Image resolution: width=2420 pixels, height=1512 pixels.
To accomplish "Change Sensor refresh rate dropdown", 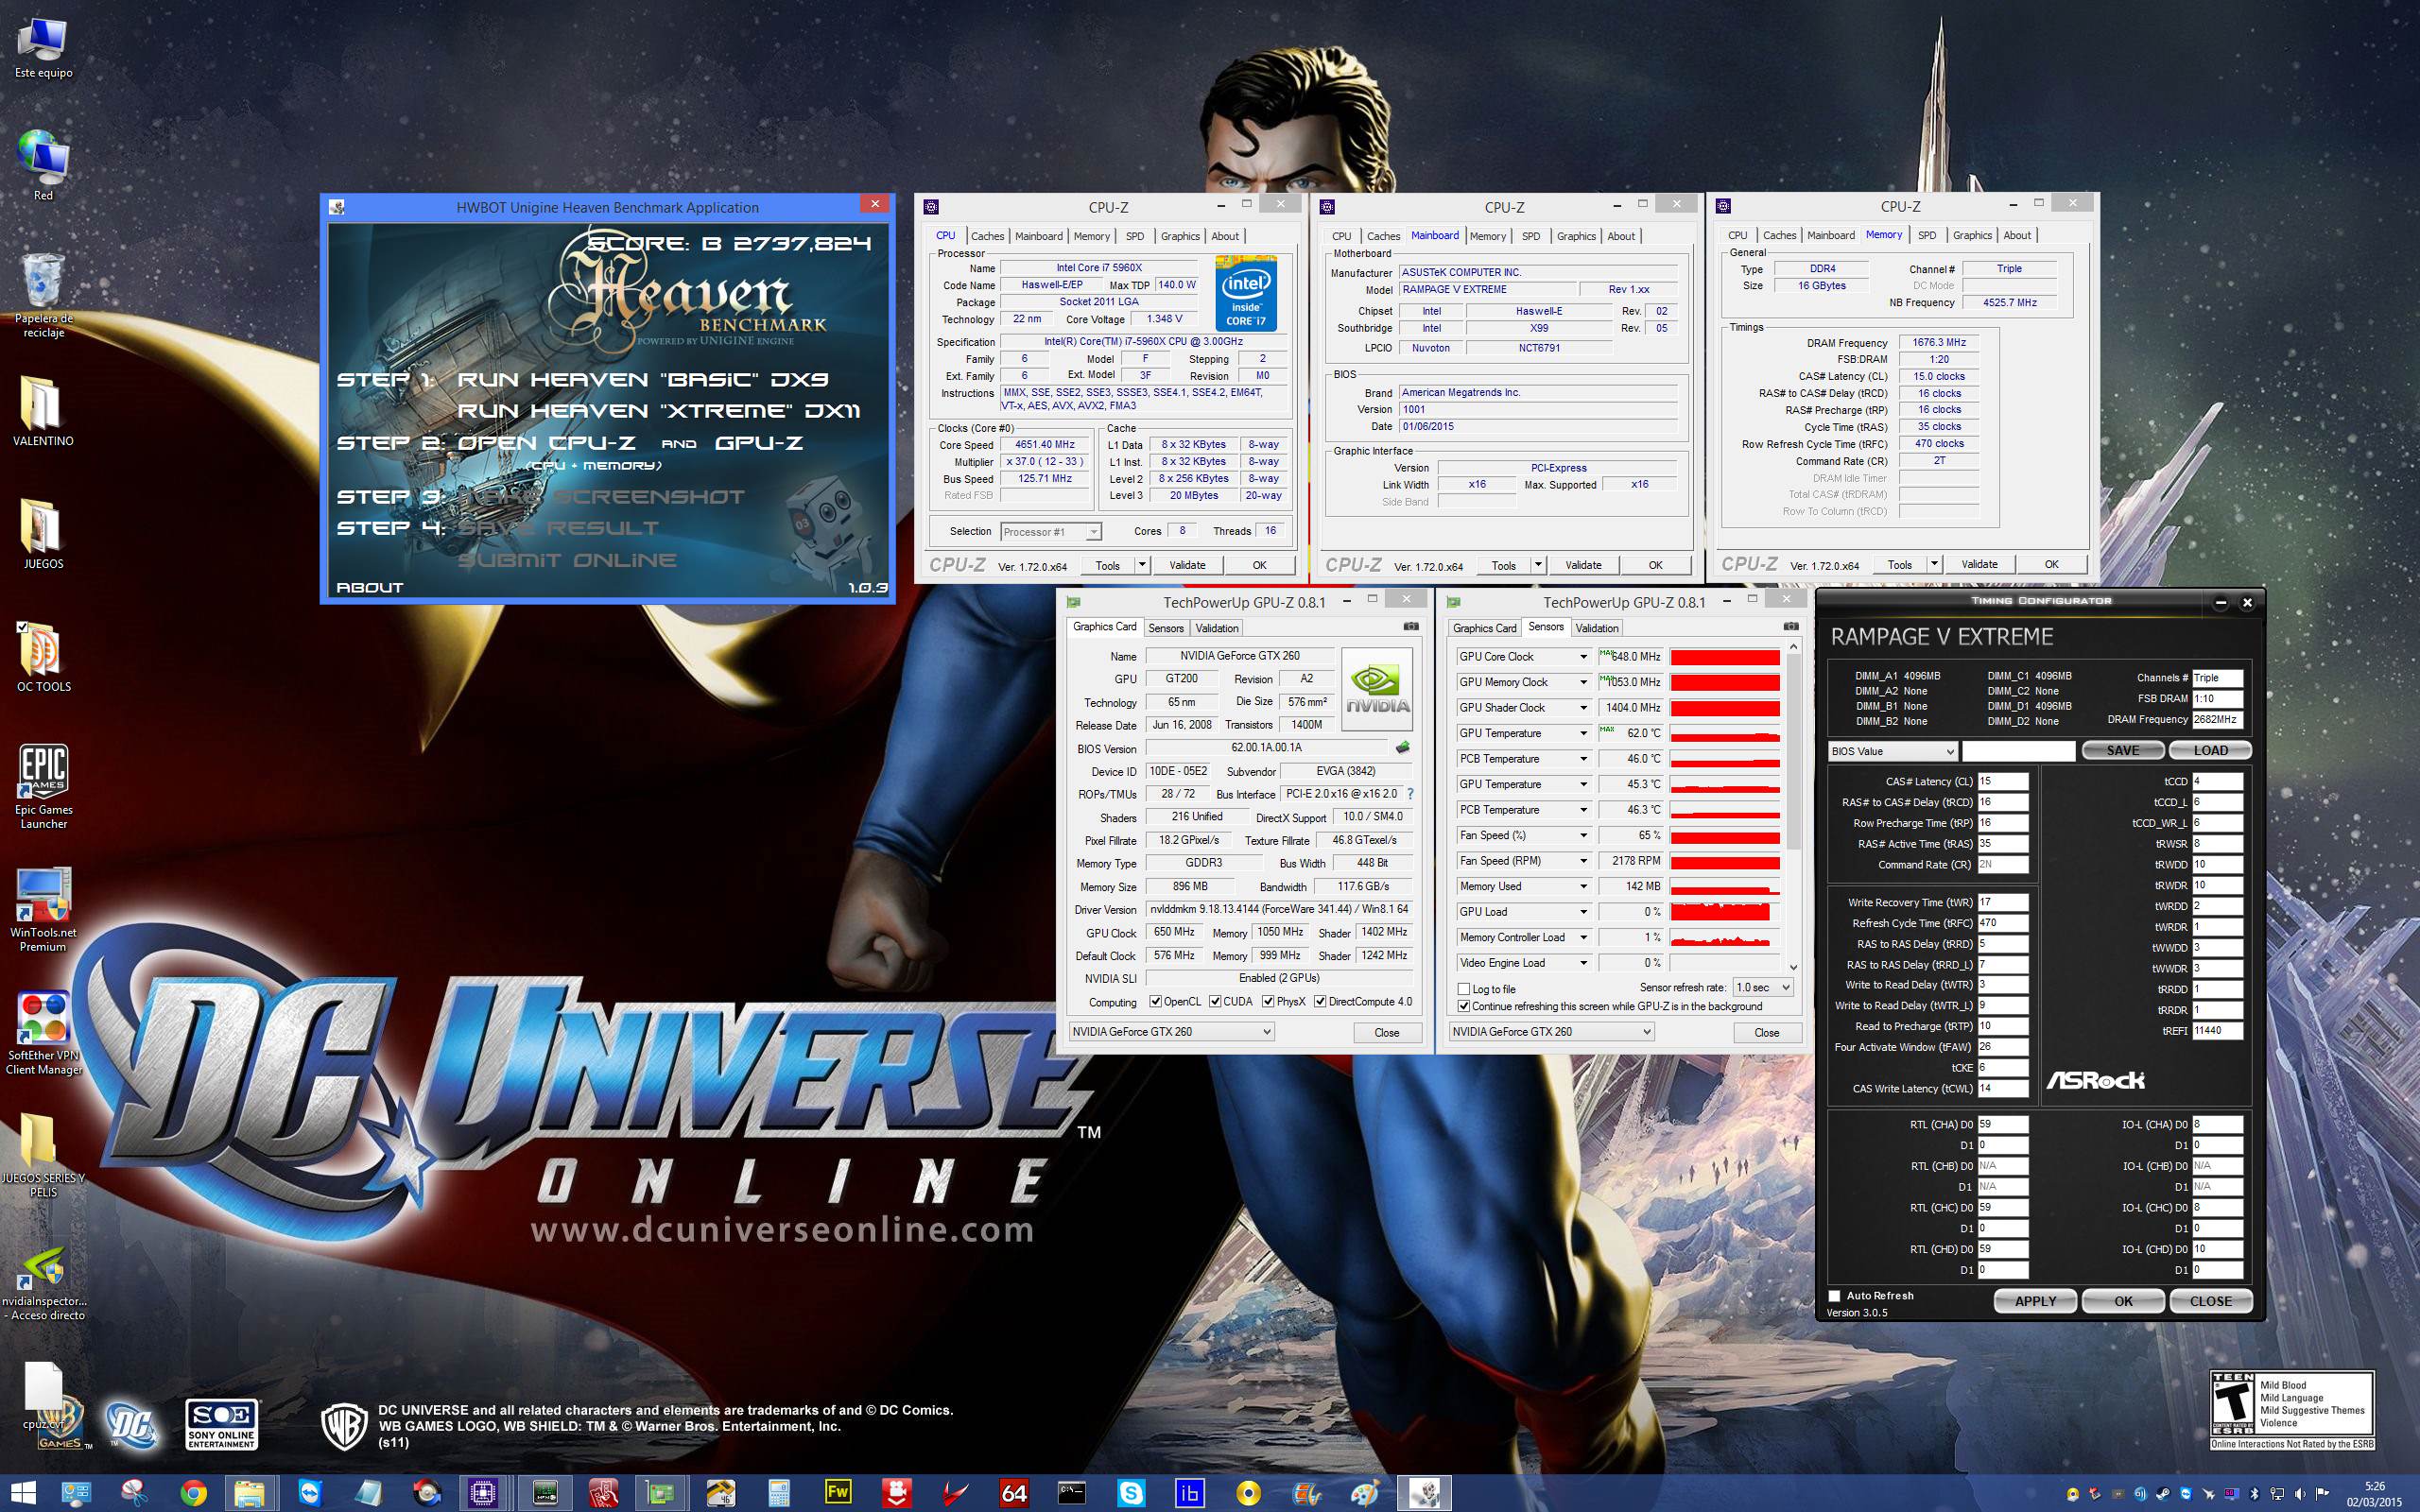I will click(x=1762, y=987).
